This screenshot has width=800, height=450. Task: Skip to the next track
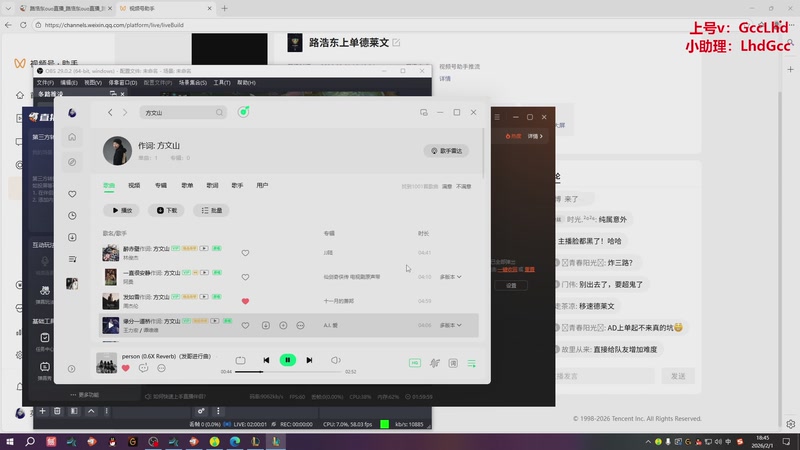[x=309, y=360]
